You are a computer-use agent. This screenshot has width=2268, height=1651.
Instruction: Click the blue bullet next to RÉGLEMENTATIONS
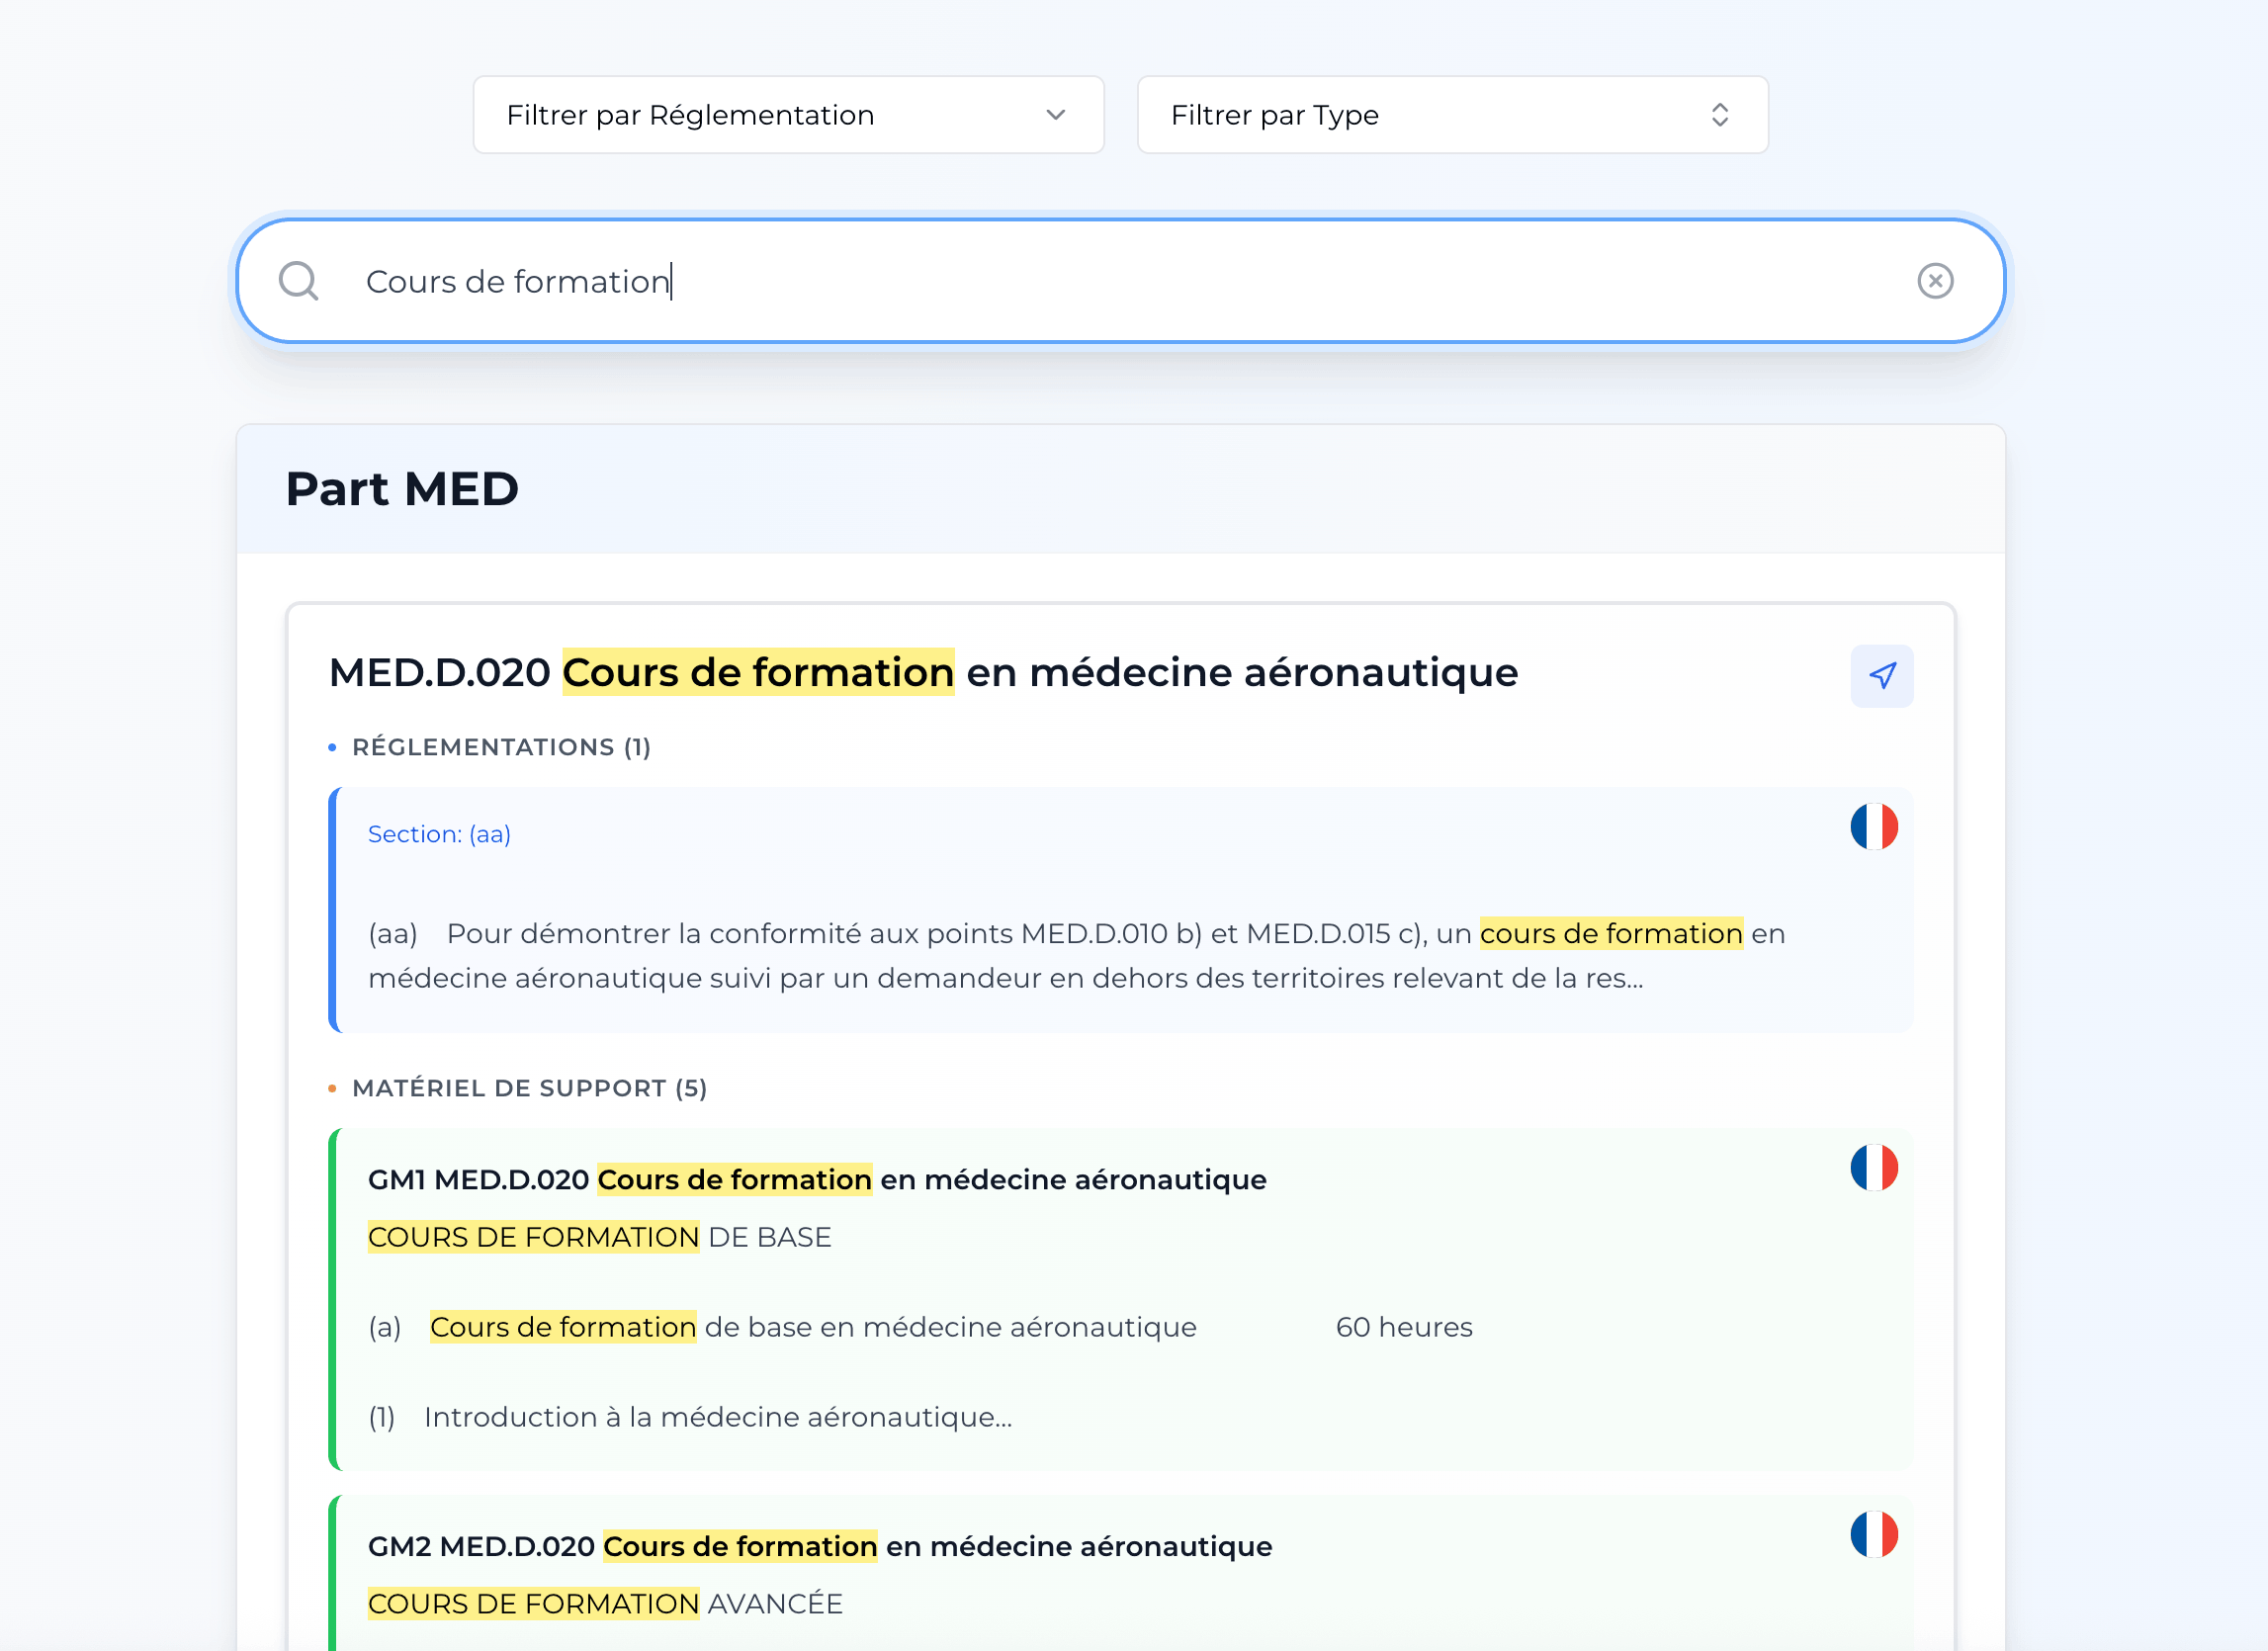point(331,745)
